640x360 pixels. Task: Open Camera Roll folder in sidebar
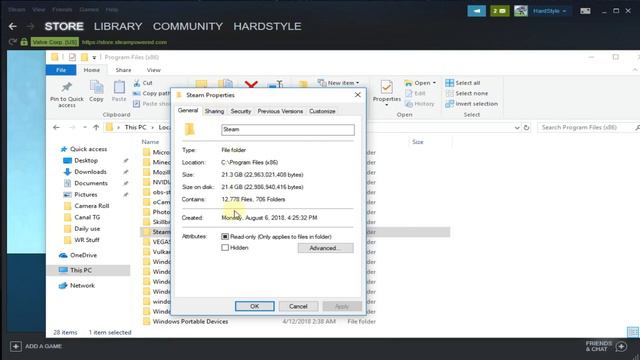(91, 206)
